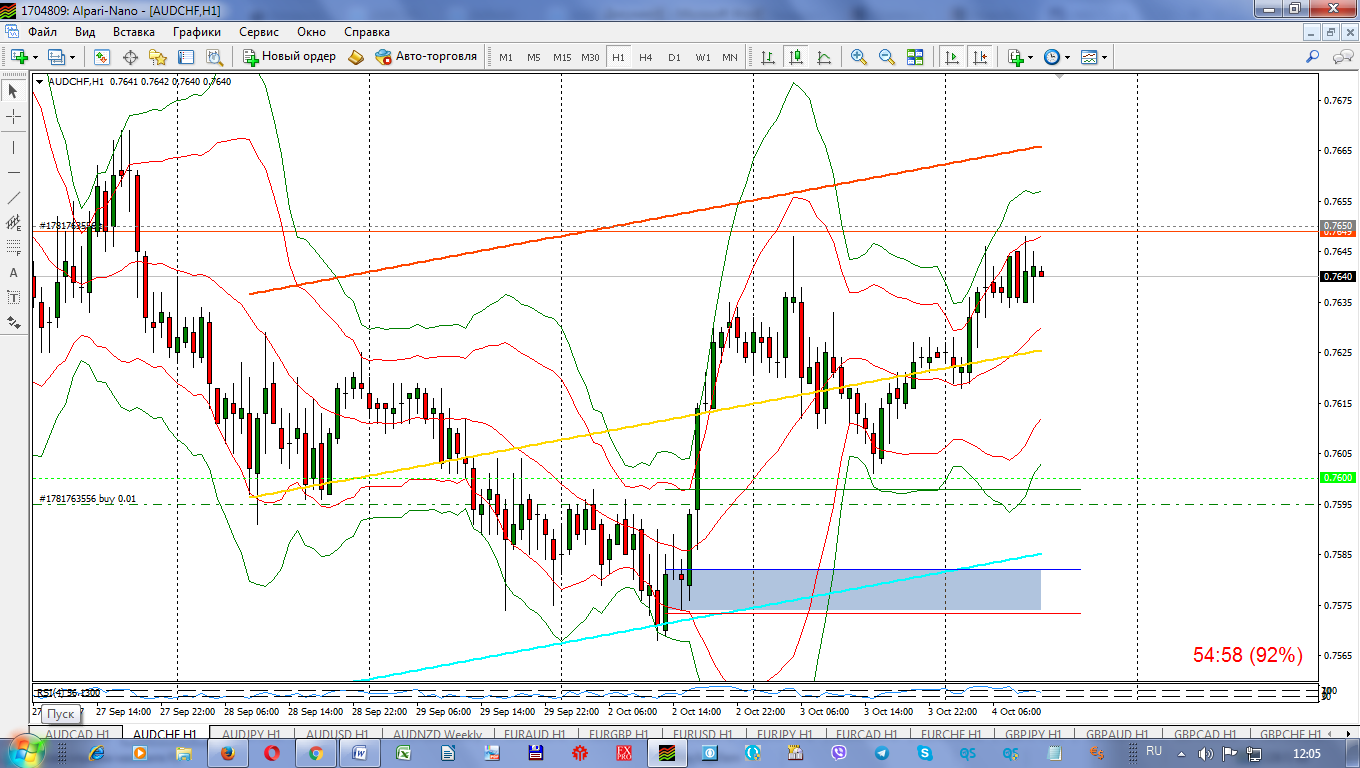Switch to the D1 timeframe

click(x=674, y=57)
